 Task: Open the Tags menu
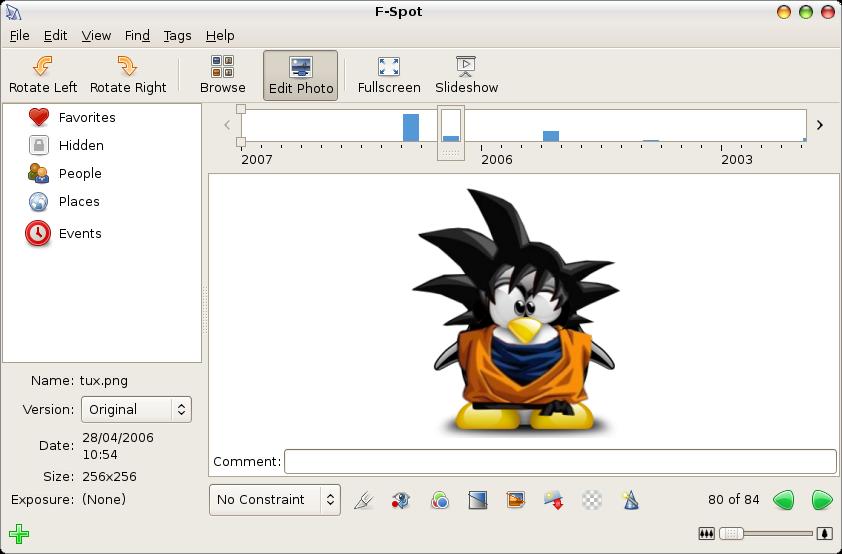[x=177, y=36]
